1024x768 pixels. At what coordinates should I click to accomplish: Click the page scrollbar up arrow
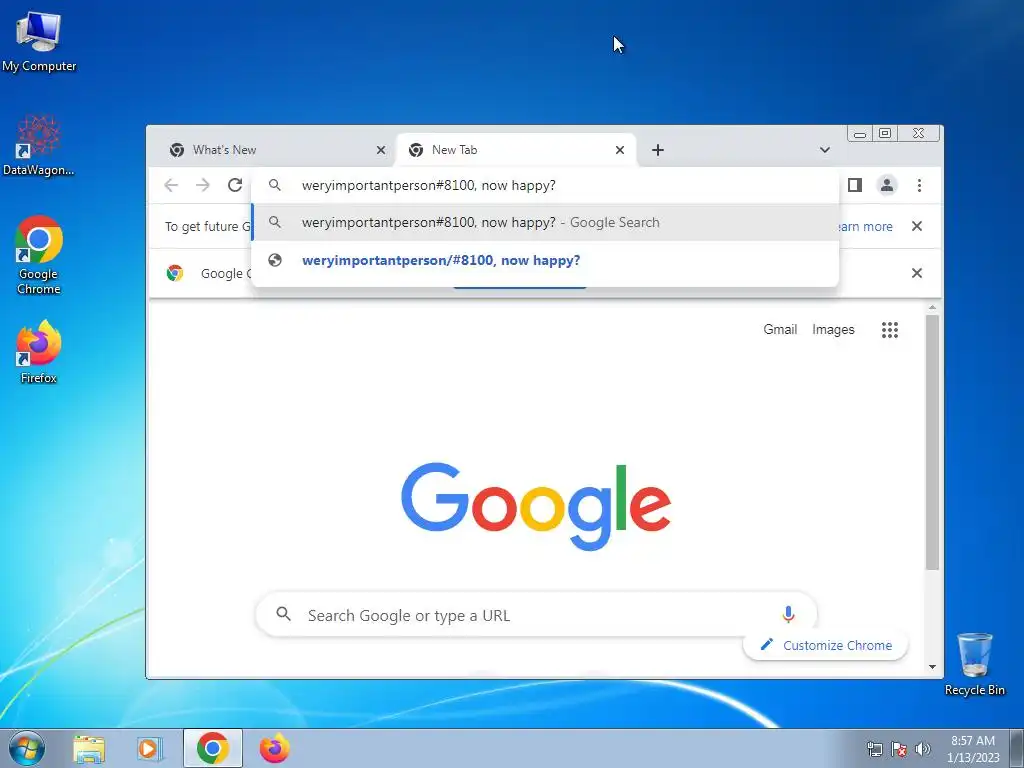[933, 307]
